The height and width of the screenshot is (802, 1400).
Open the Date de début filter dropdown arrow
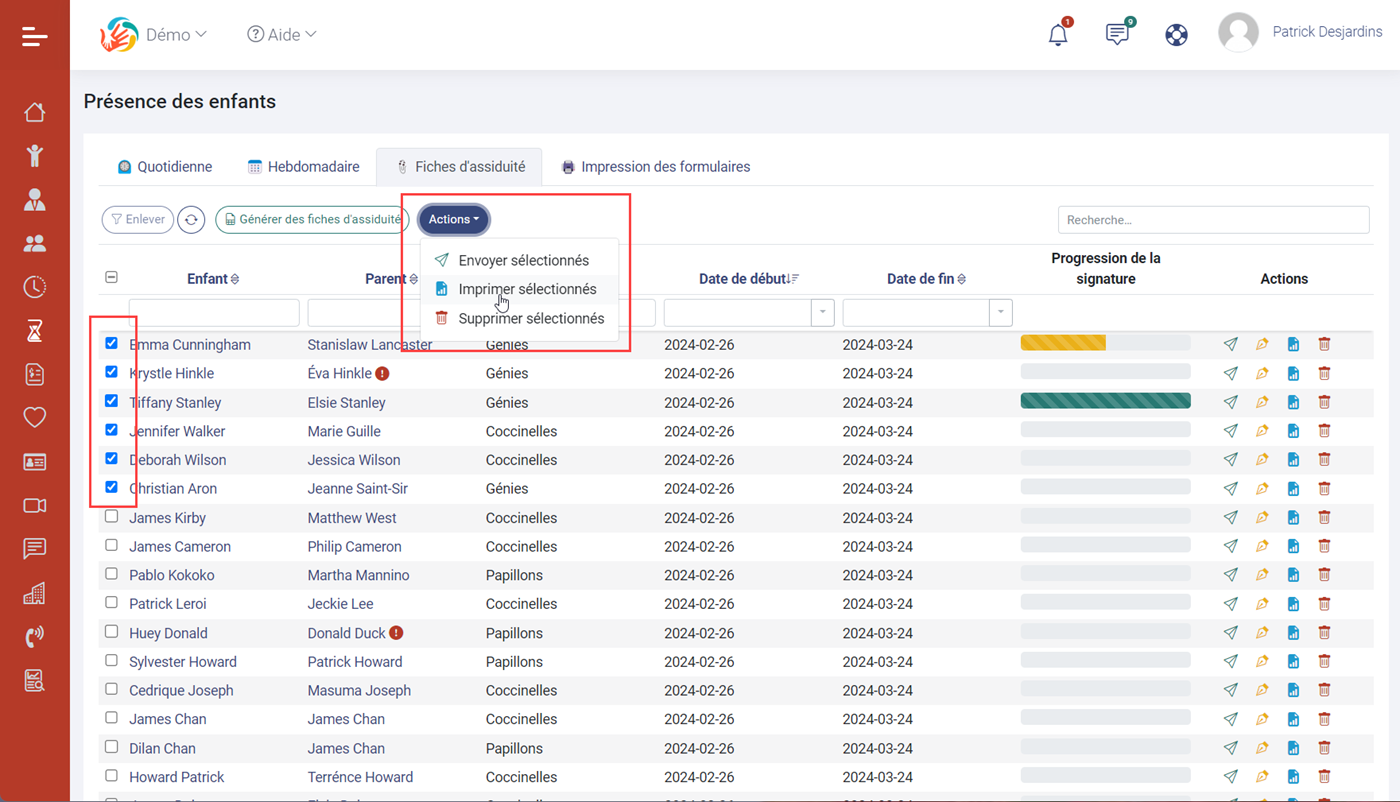(x=822, y=313)
